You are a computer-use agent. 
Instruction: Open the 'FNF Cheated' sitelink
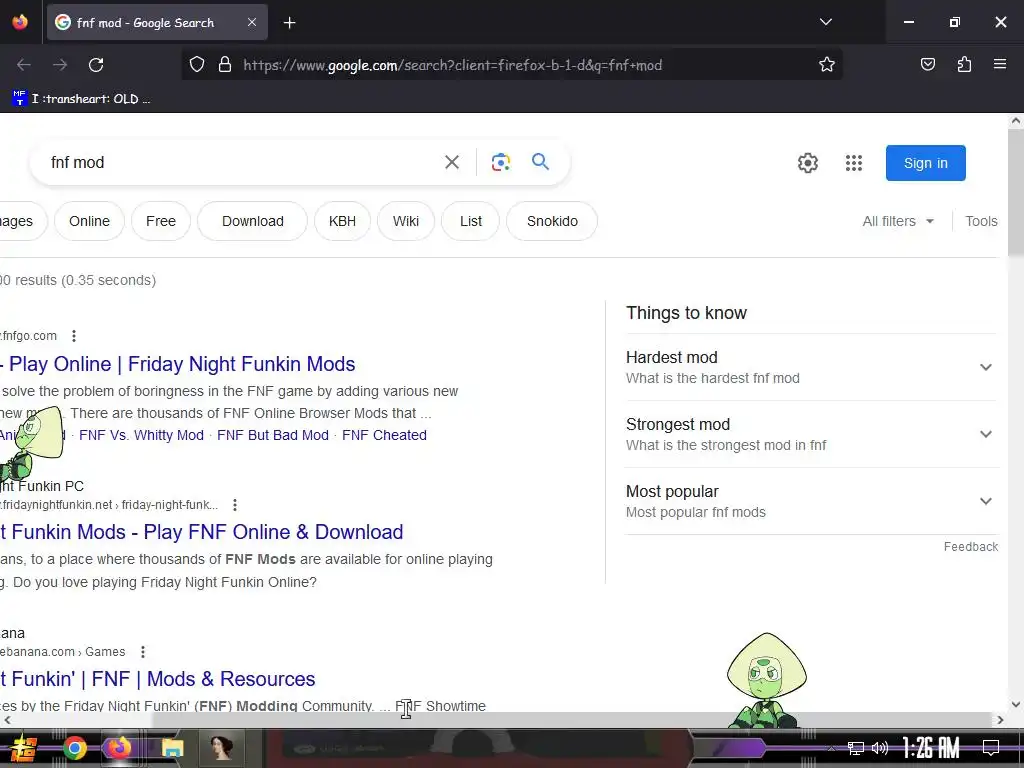point(385,435)
